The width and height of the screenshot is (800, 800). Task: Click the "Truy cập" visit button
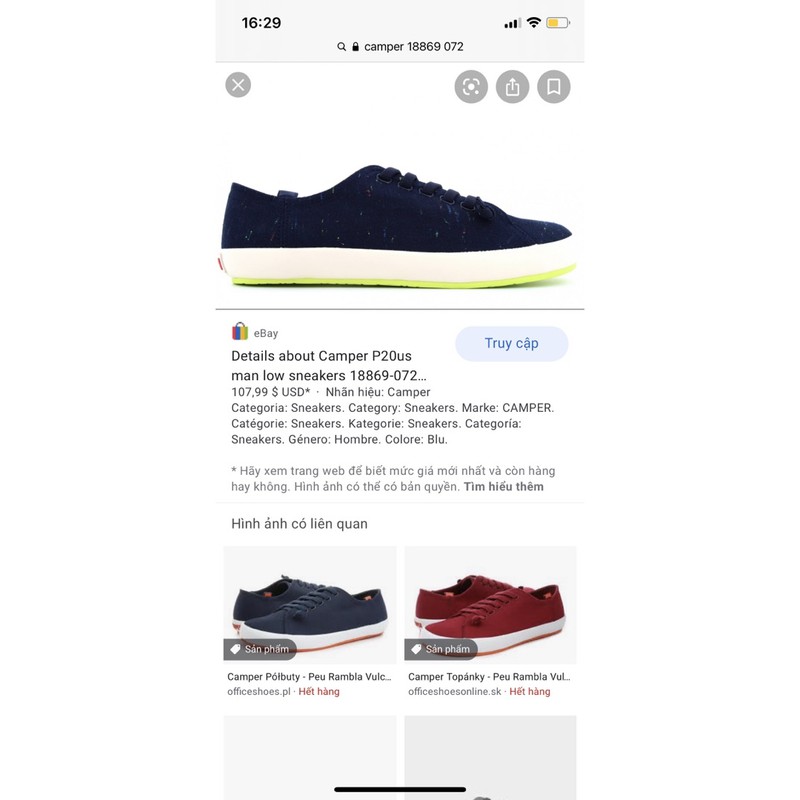point(511,343)
